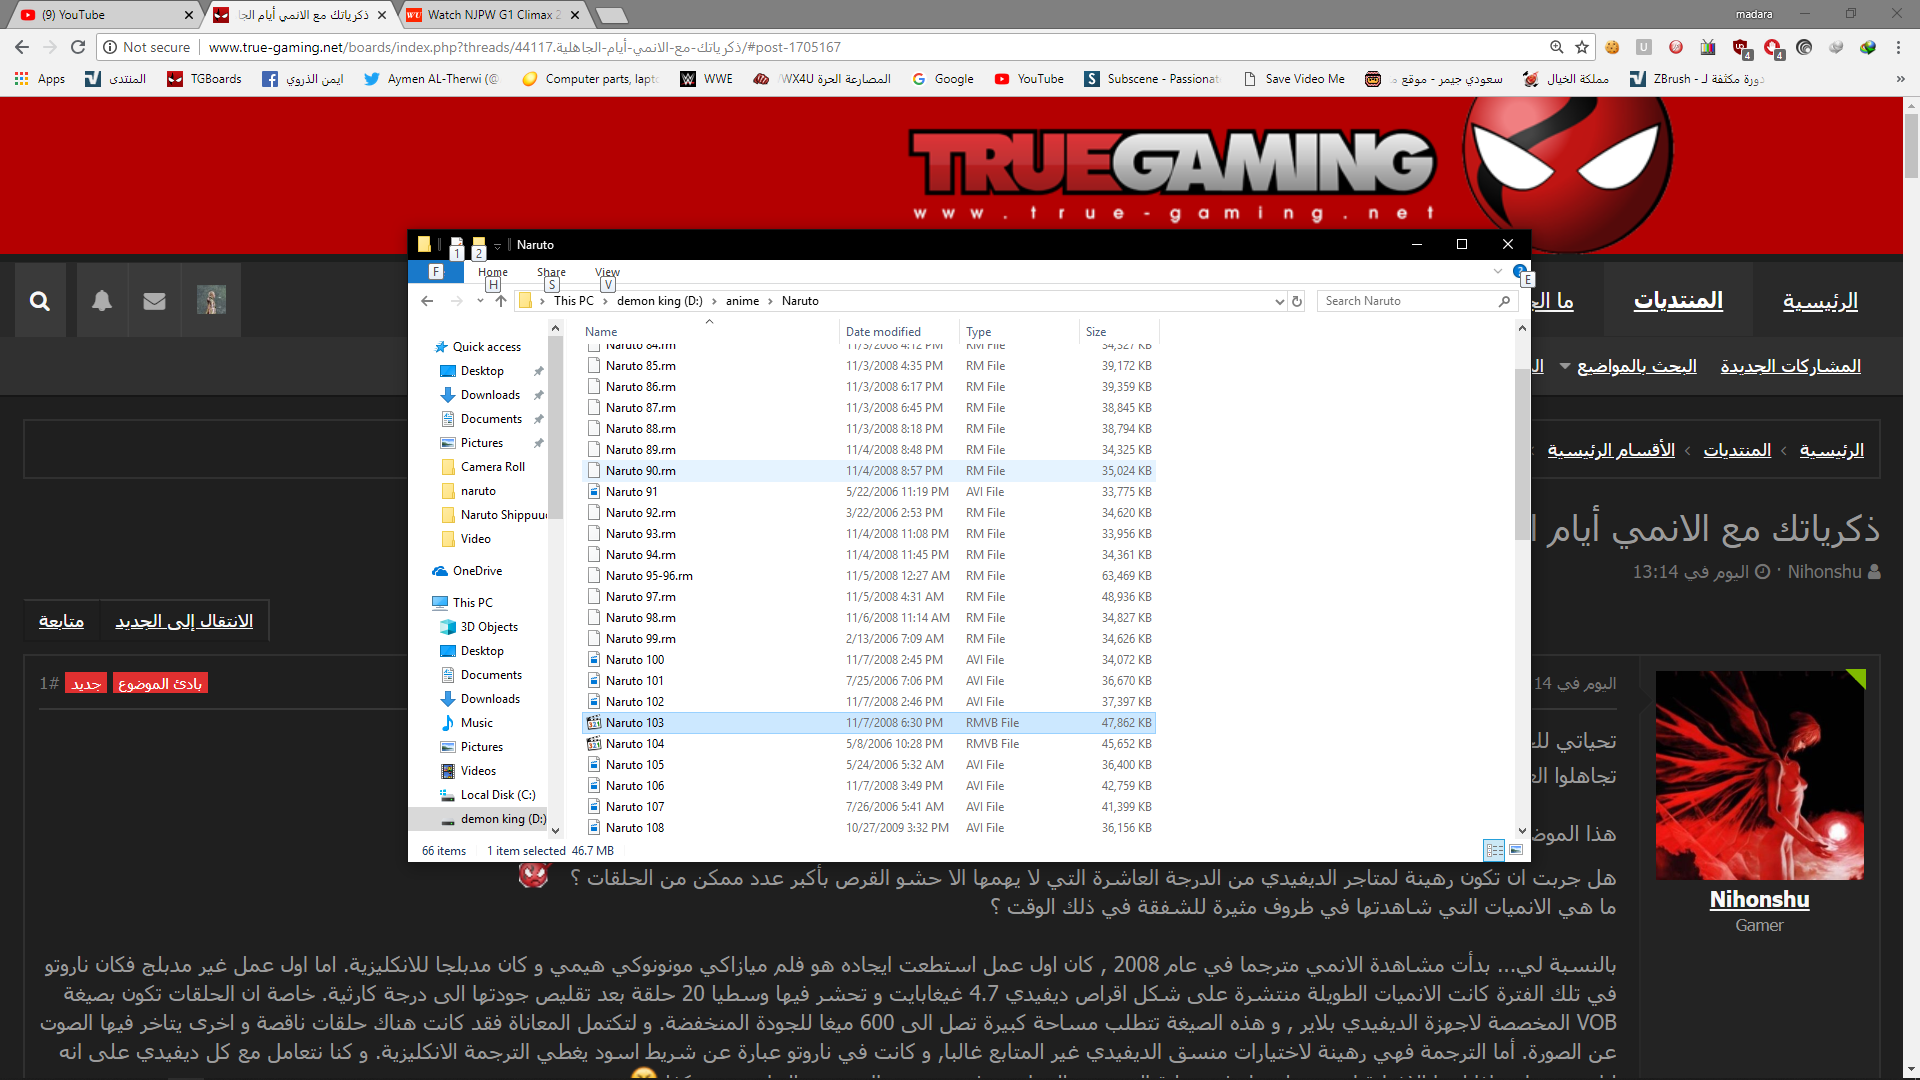
Task: Open the Explorer File menu
Action: coord(436,272)
